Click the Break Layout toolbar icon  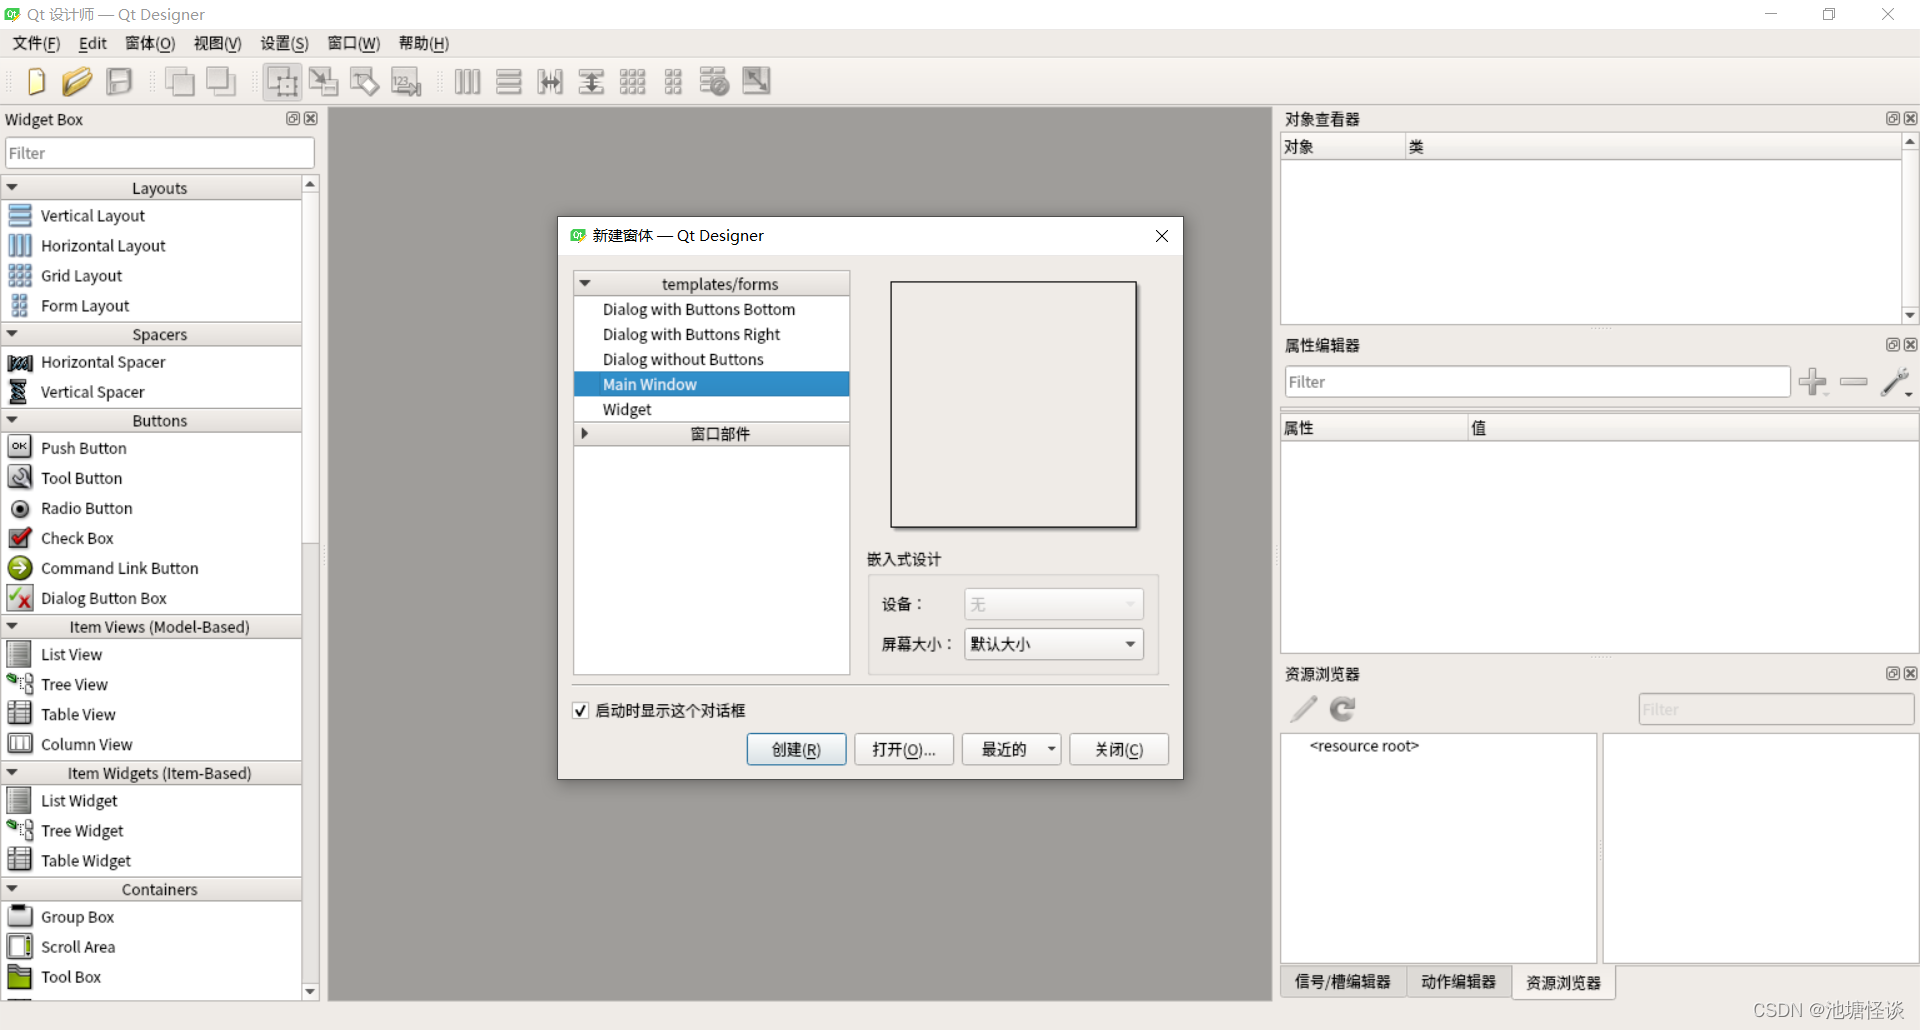tap(714, 81)
